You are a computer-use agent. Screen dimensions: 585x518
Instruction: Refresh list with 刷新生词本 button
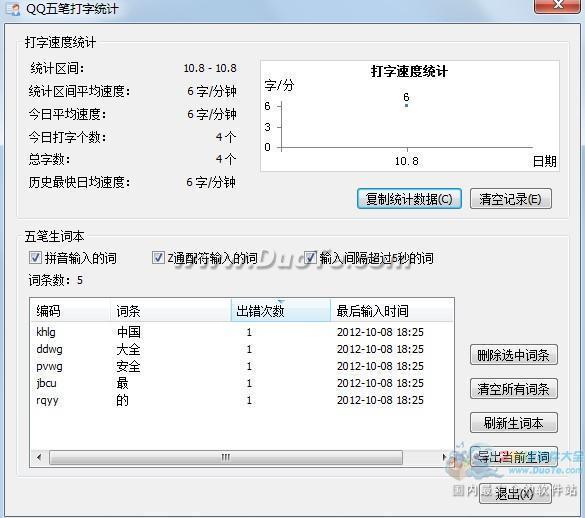(513, 423)
